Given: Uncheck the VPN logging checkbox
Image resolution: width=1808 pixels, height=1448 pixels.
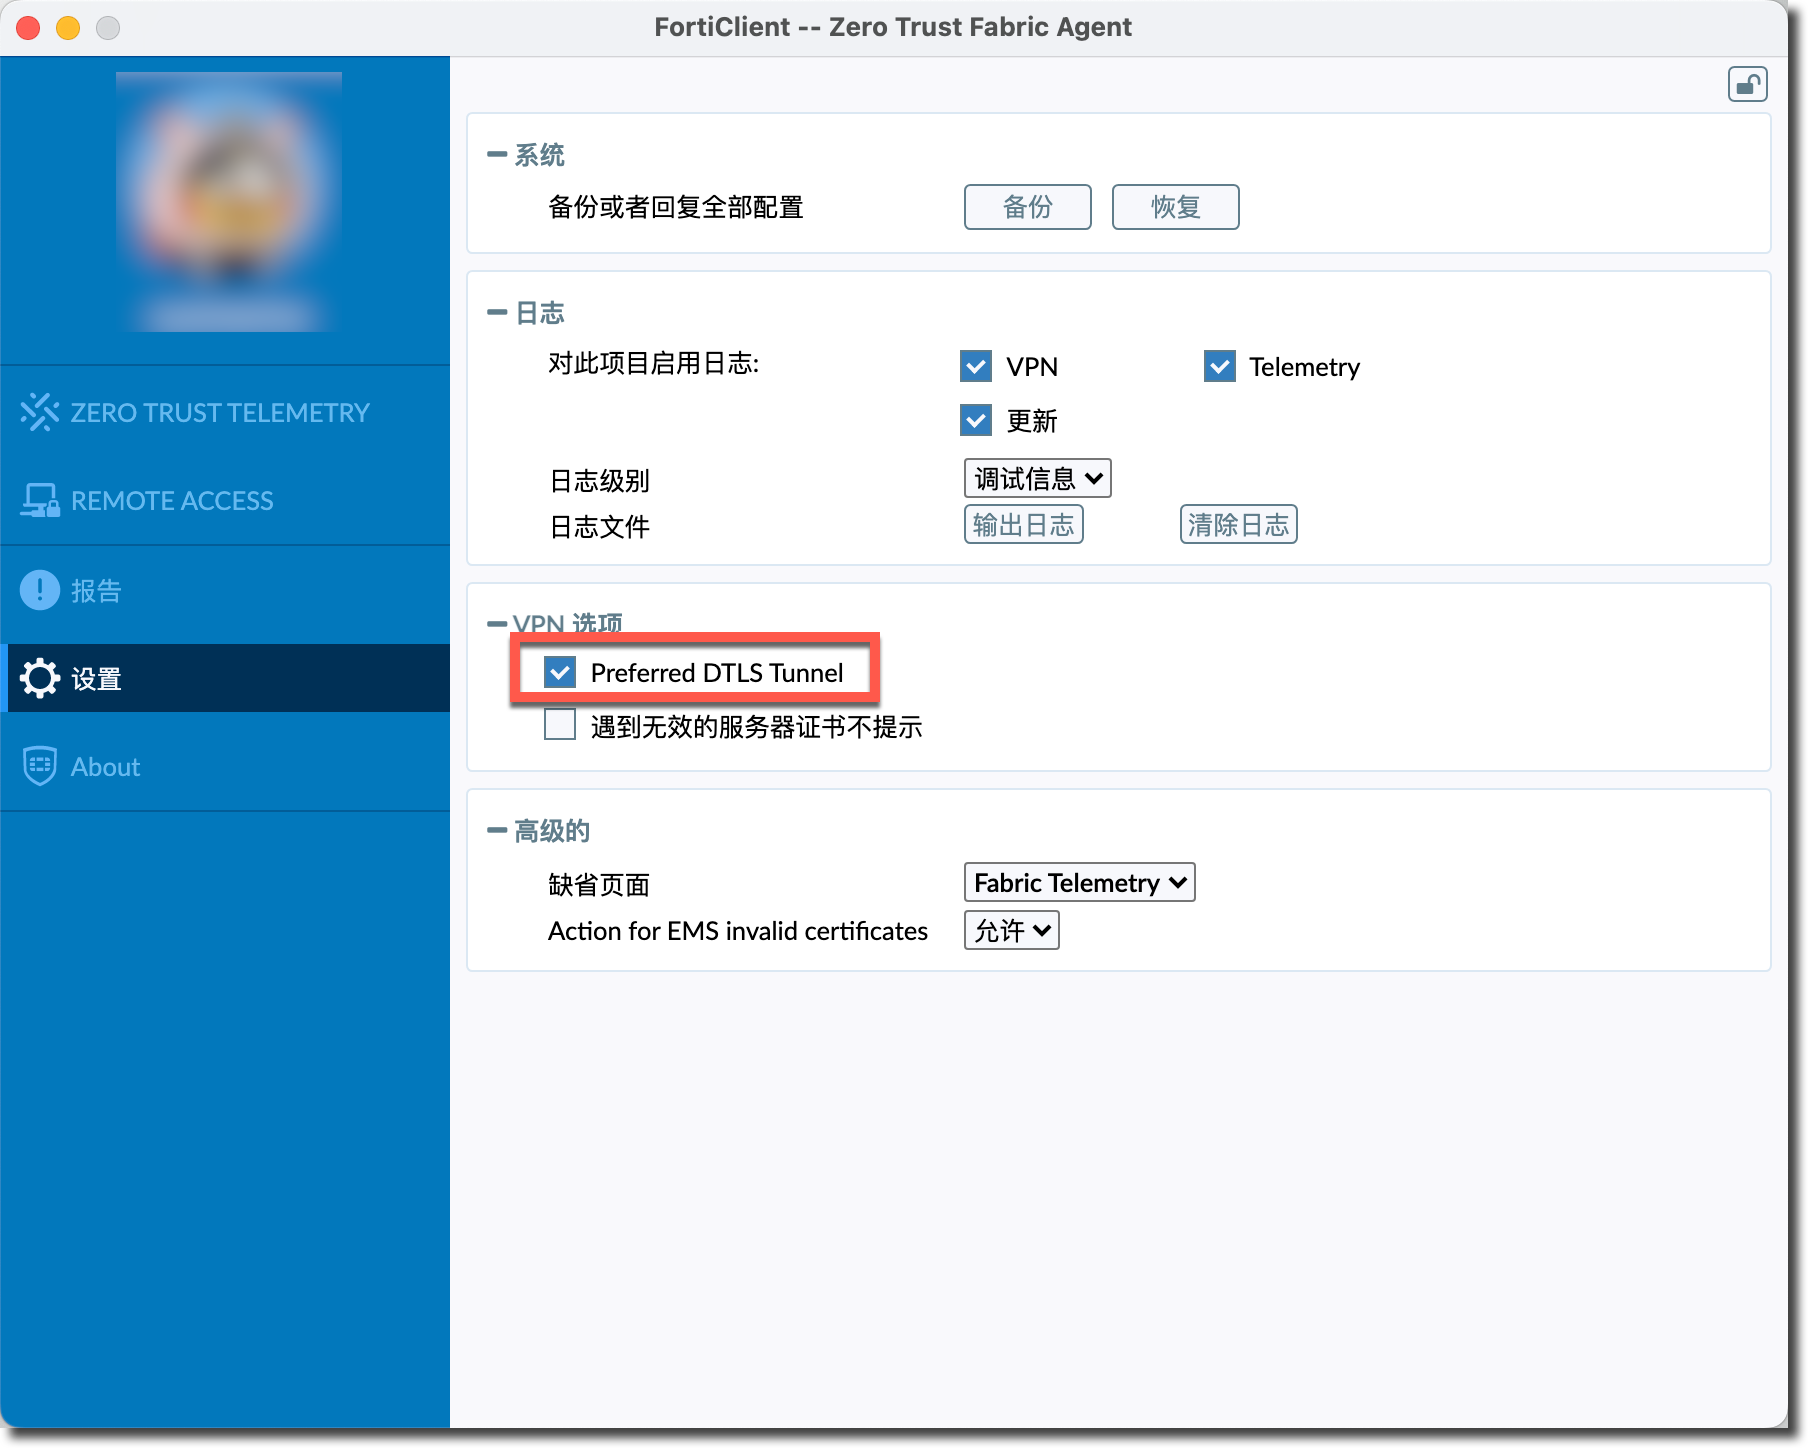Looking at the screenshot, I should [x=975, y=366].
